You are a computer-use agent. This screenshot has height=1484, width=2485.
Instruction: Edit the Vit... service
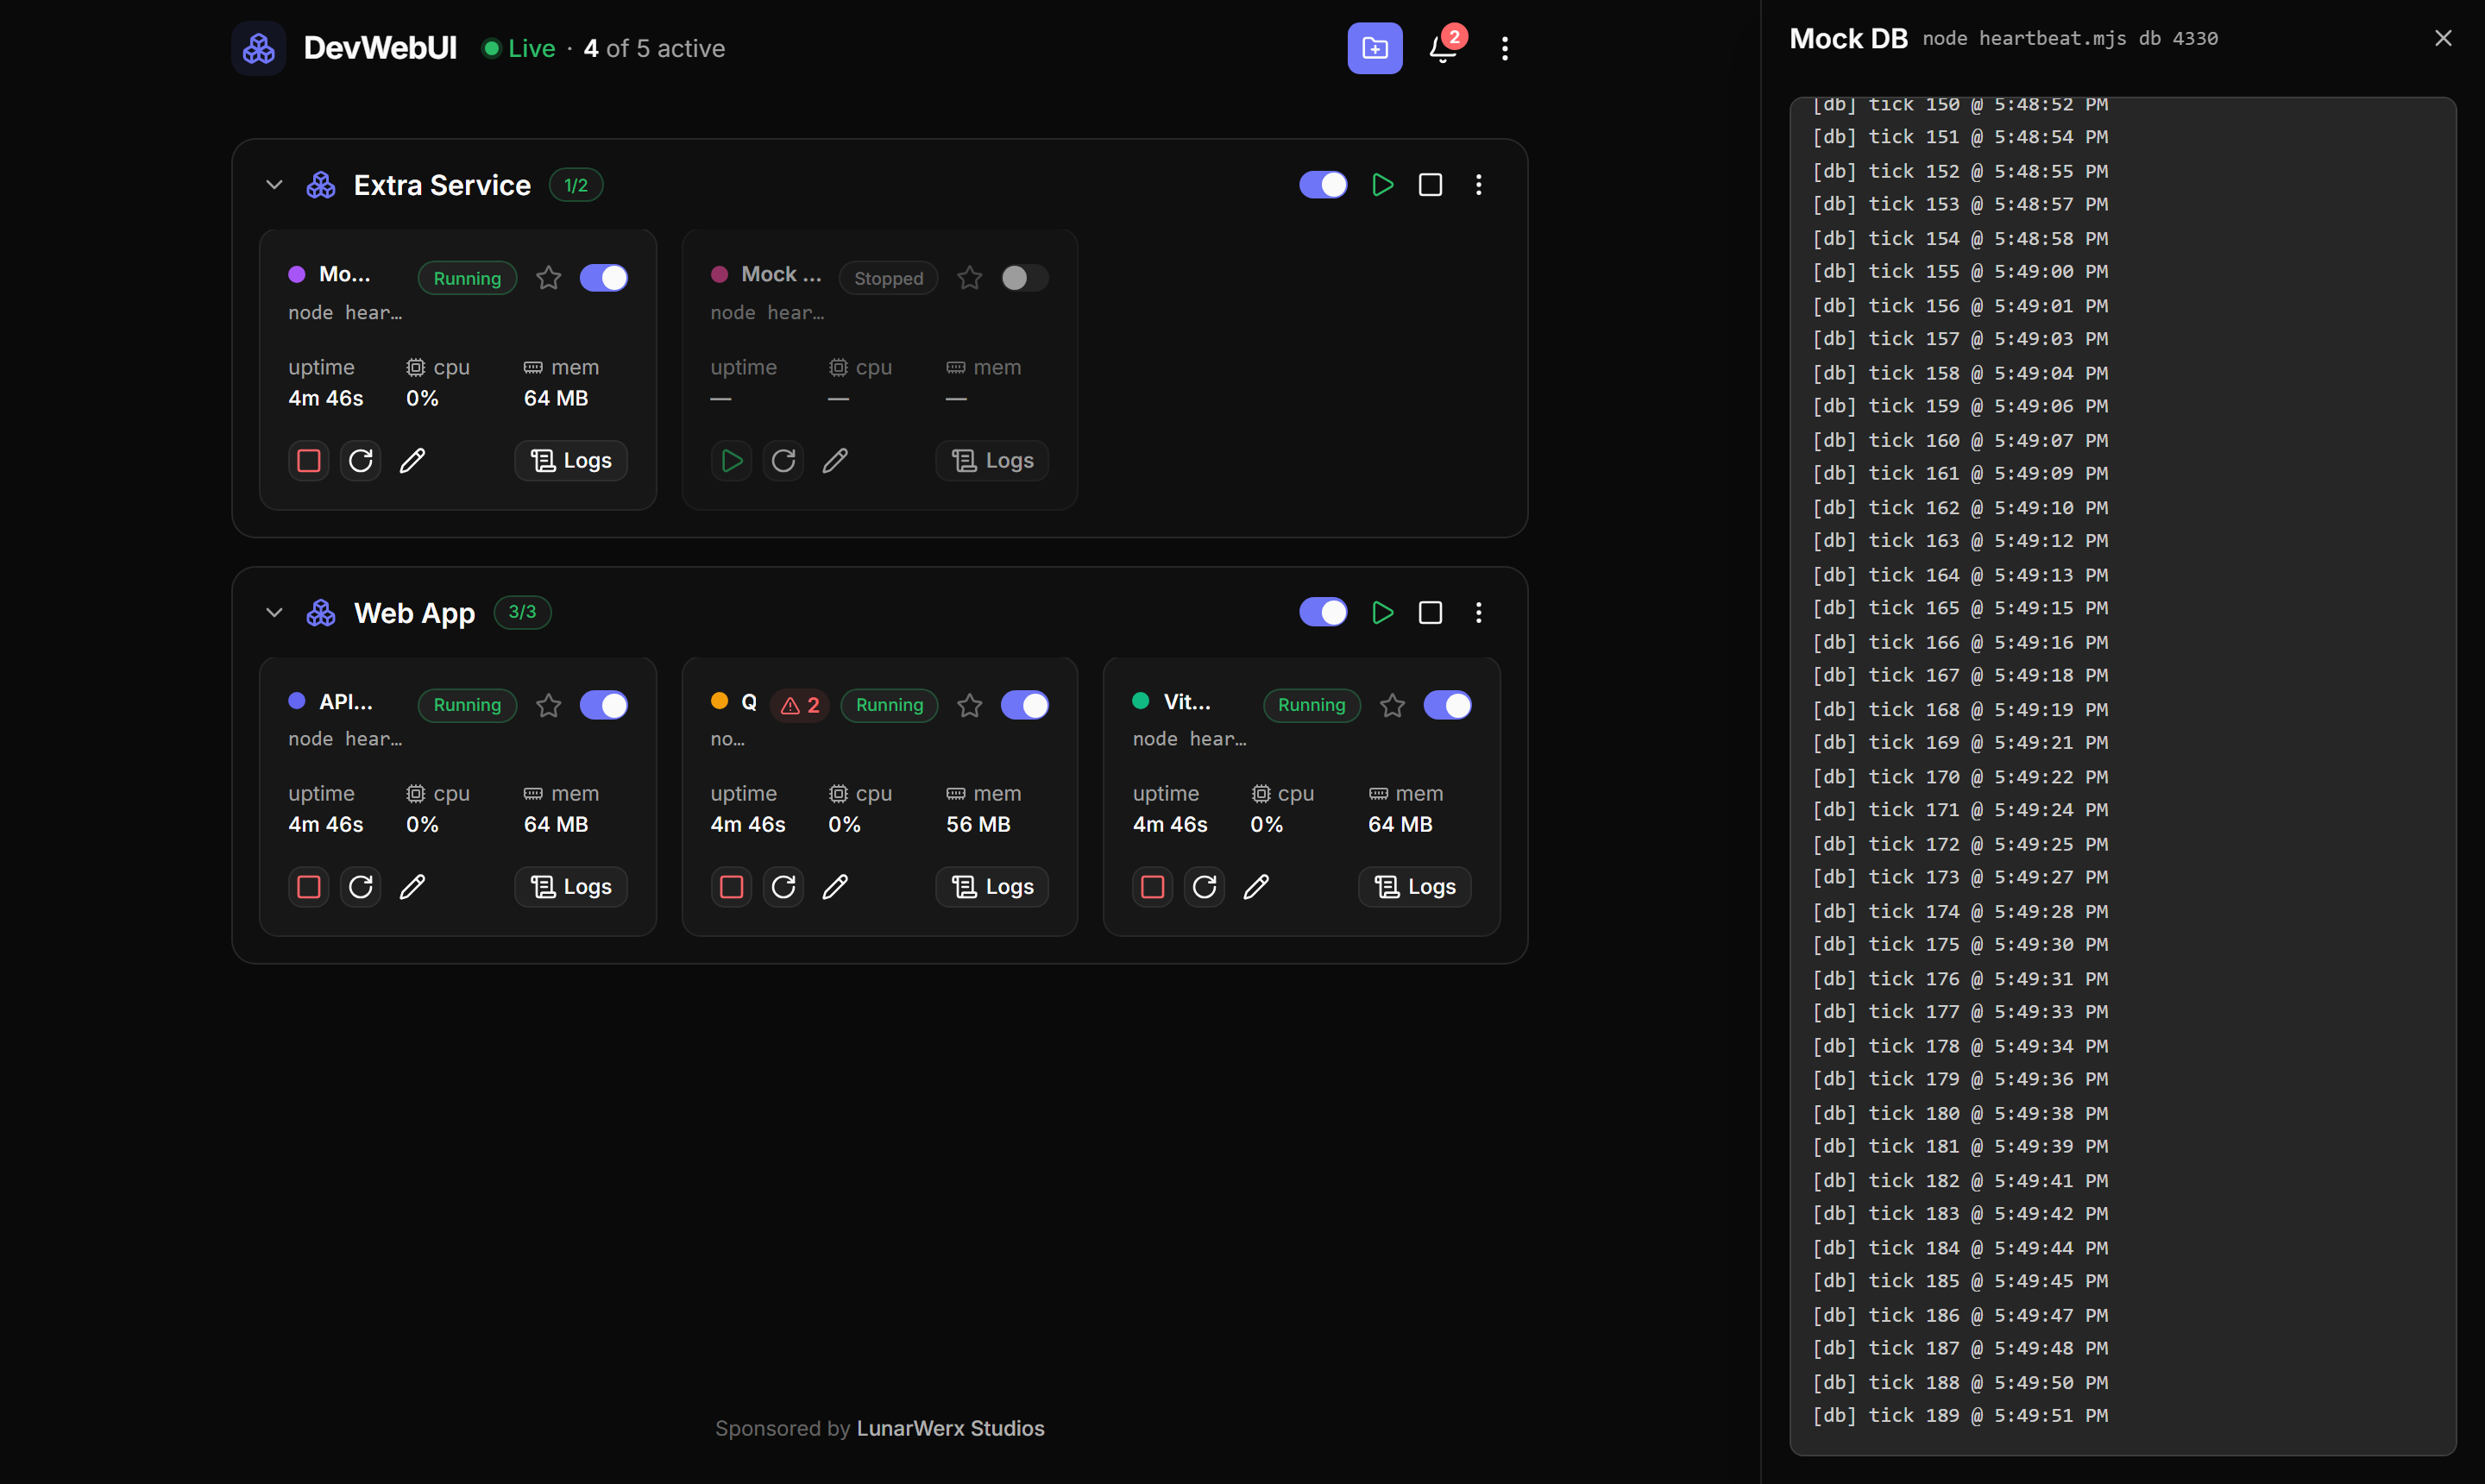(1256, 887)
